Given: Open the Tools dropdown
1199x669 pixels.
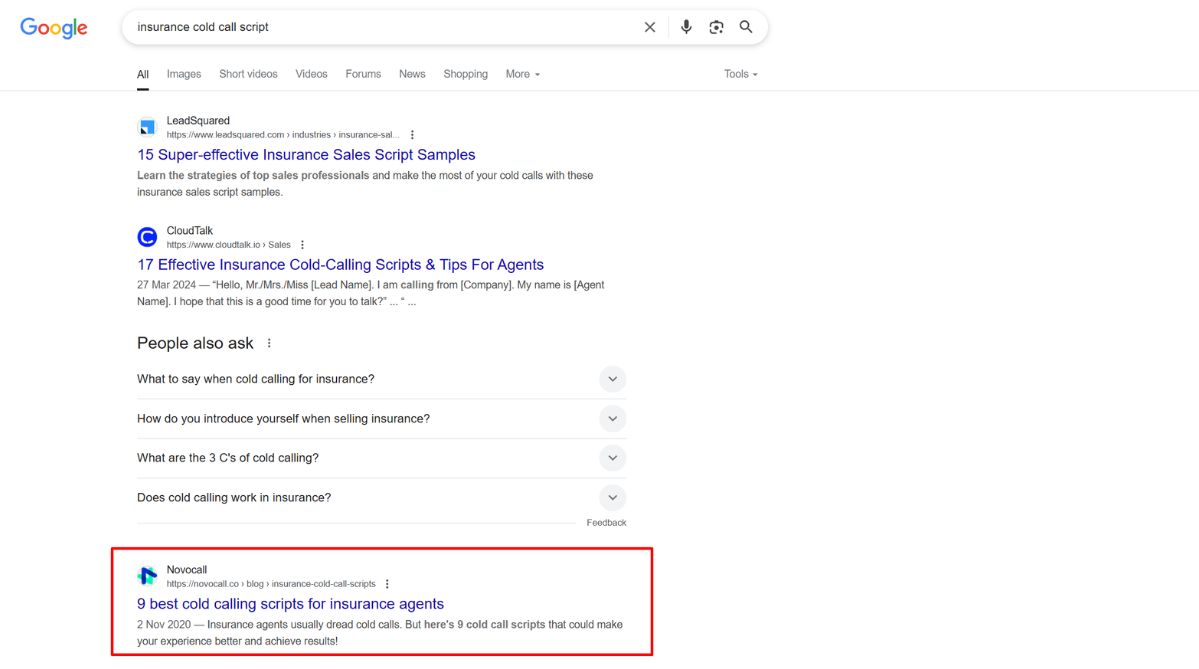Looking at the screenshot, I should point(741,74).
